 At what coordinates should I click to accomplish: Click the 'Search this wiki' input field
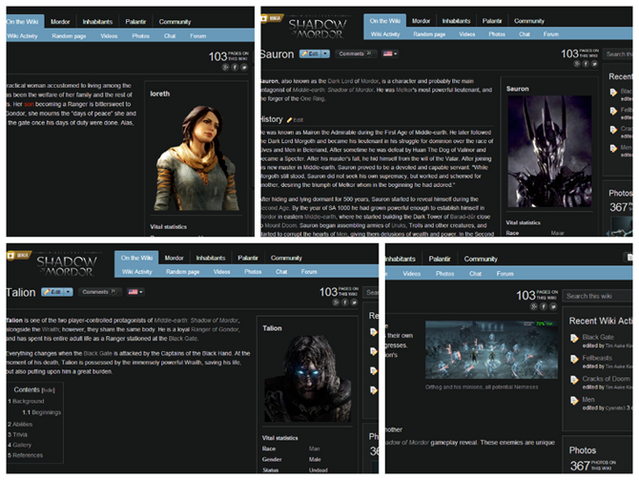[x=597, y=296]
